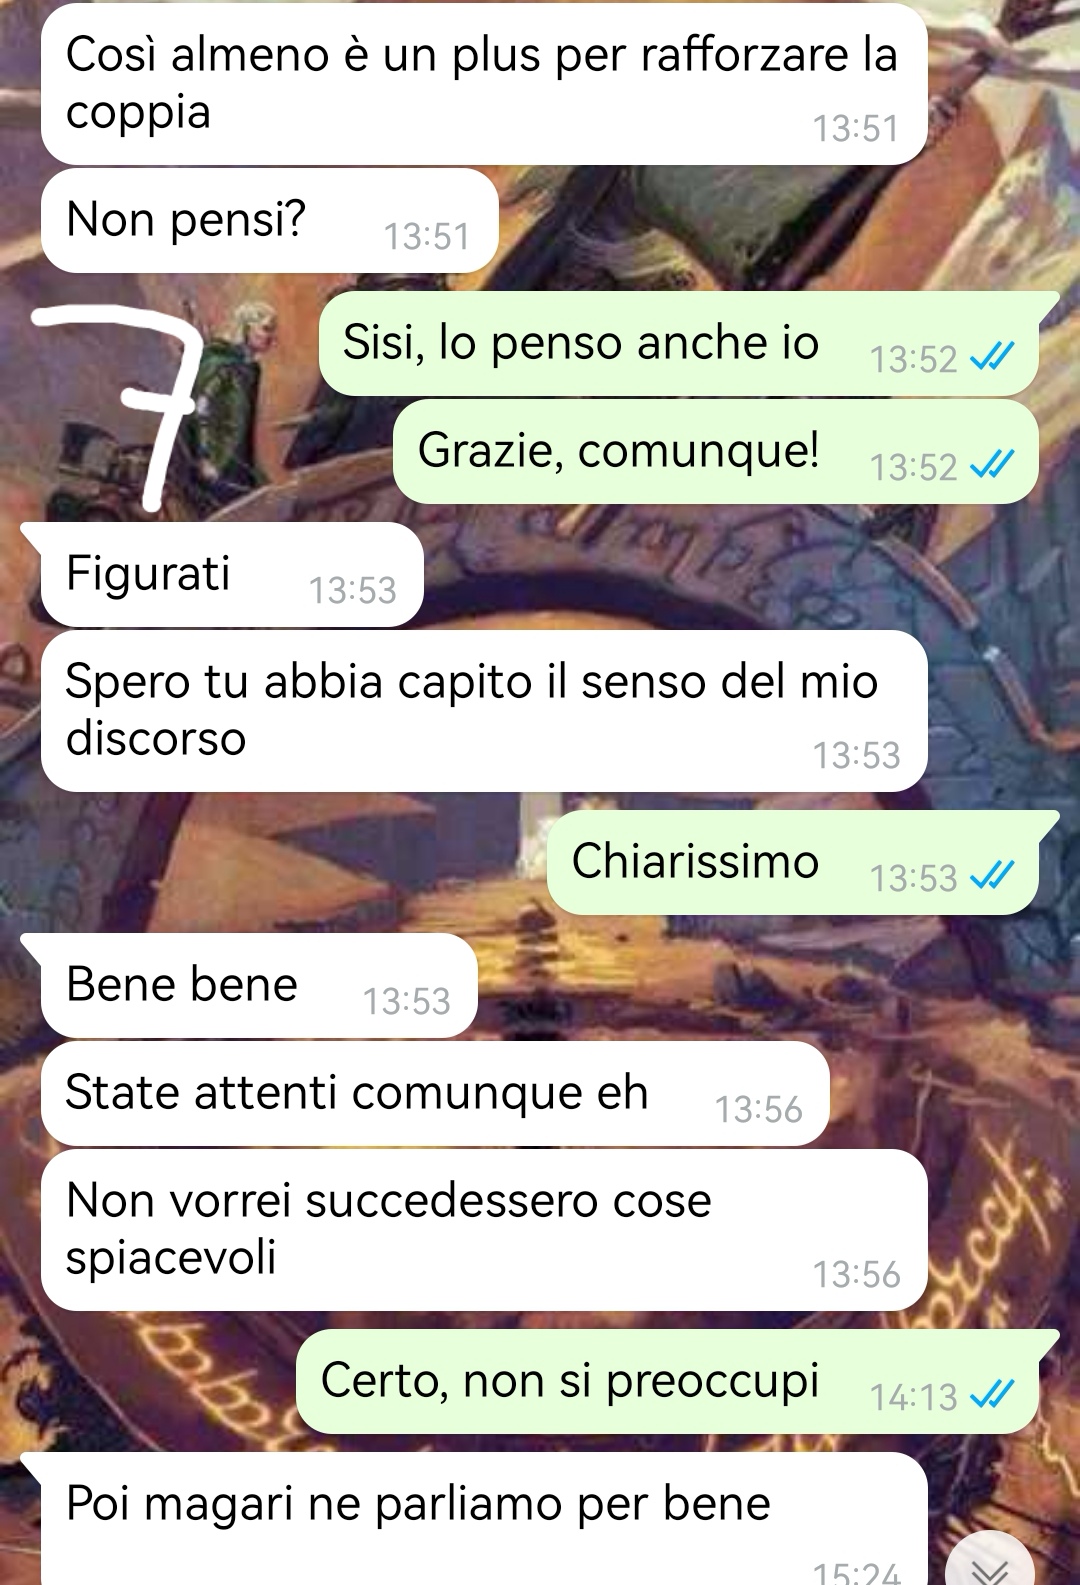Tap 13:51 timestamp next to 'Non pensi?'
Viewport: 1080px width, 1585px height.
click(x=427, y=236)
